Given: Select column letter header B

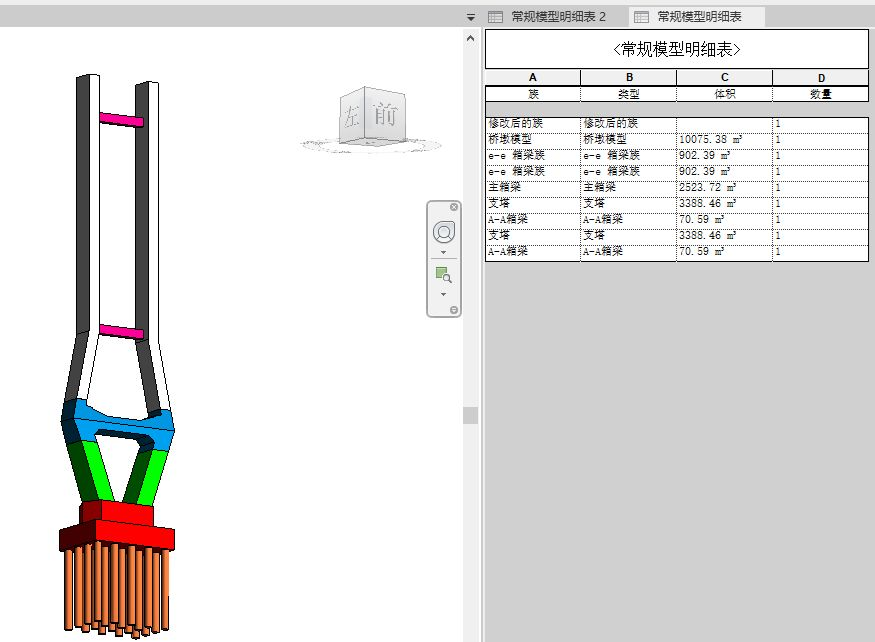Looking at the screenshot, I should (x=629, y=78).
